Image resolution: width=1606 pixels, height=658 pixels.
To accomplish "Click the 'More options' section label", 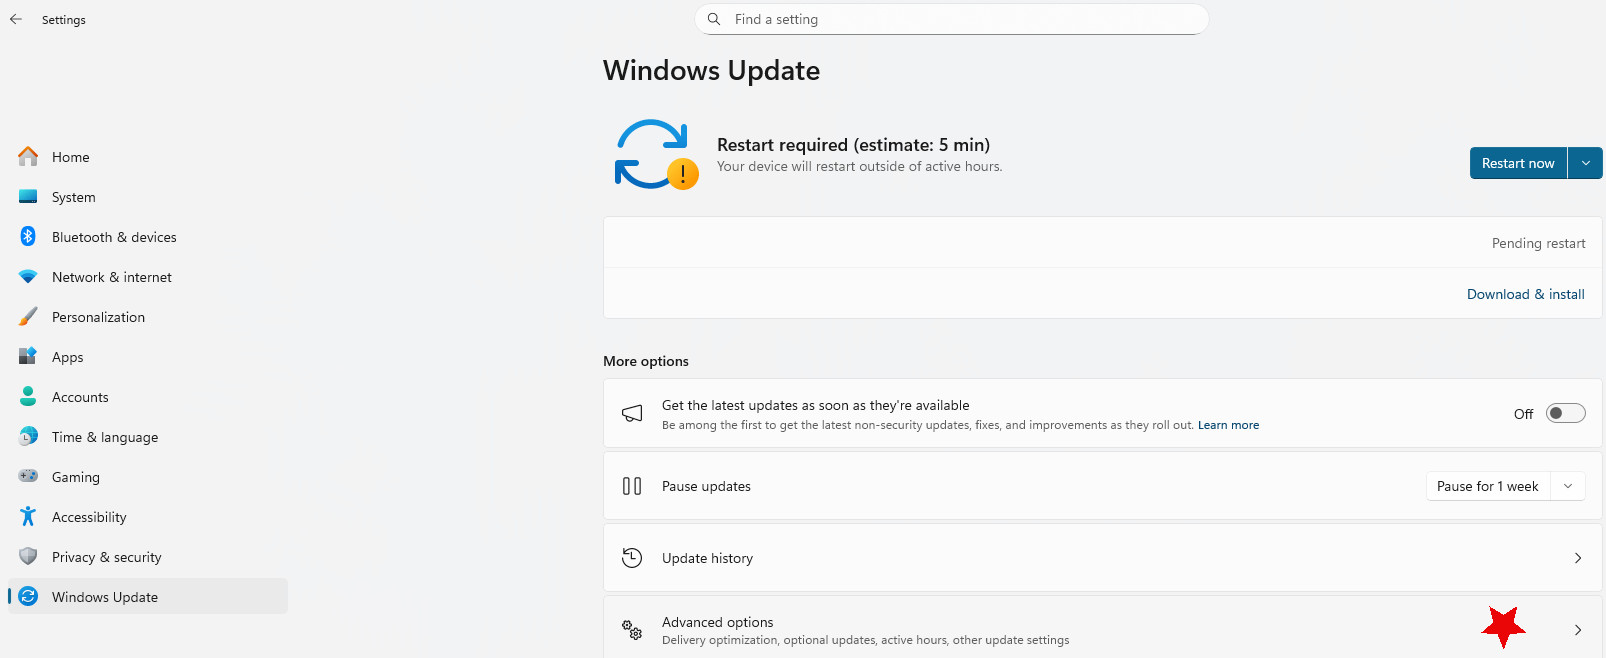I will [646, 361].
